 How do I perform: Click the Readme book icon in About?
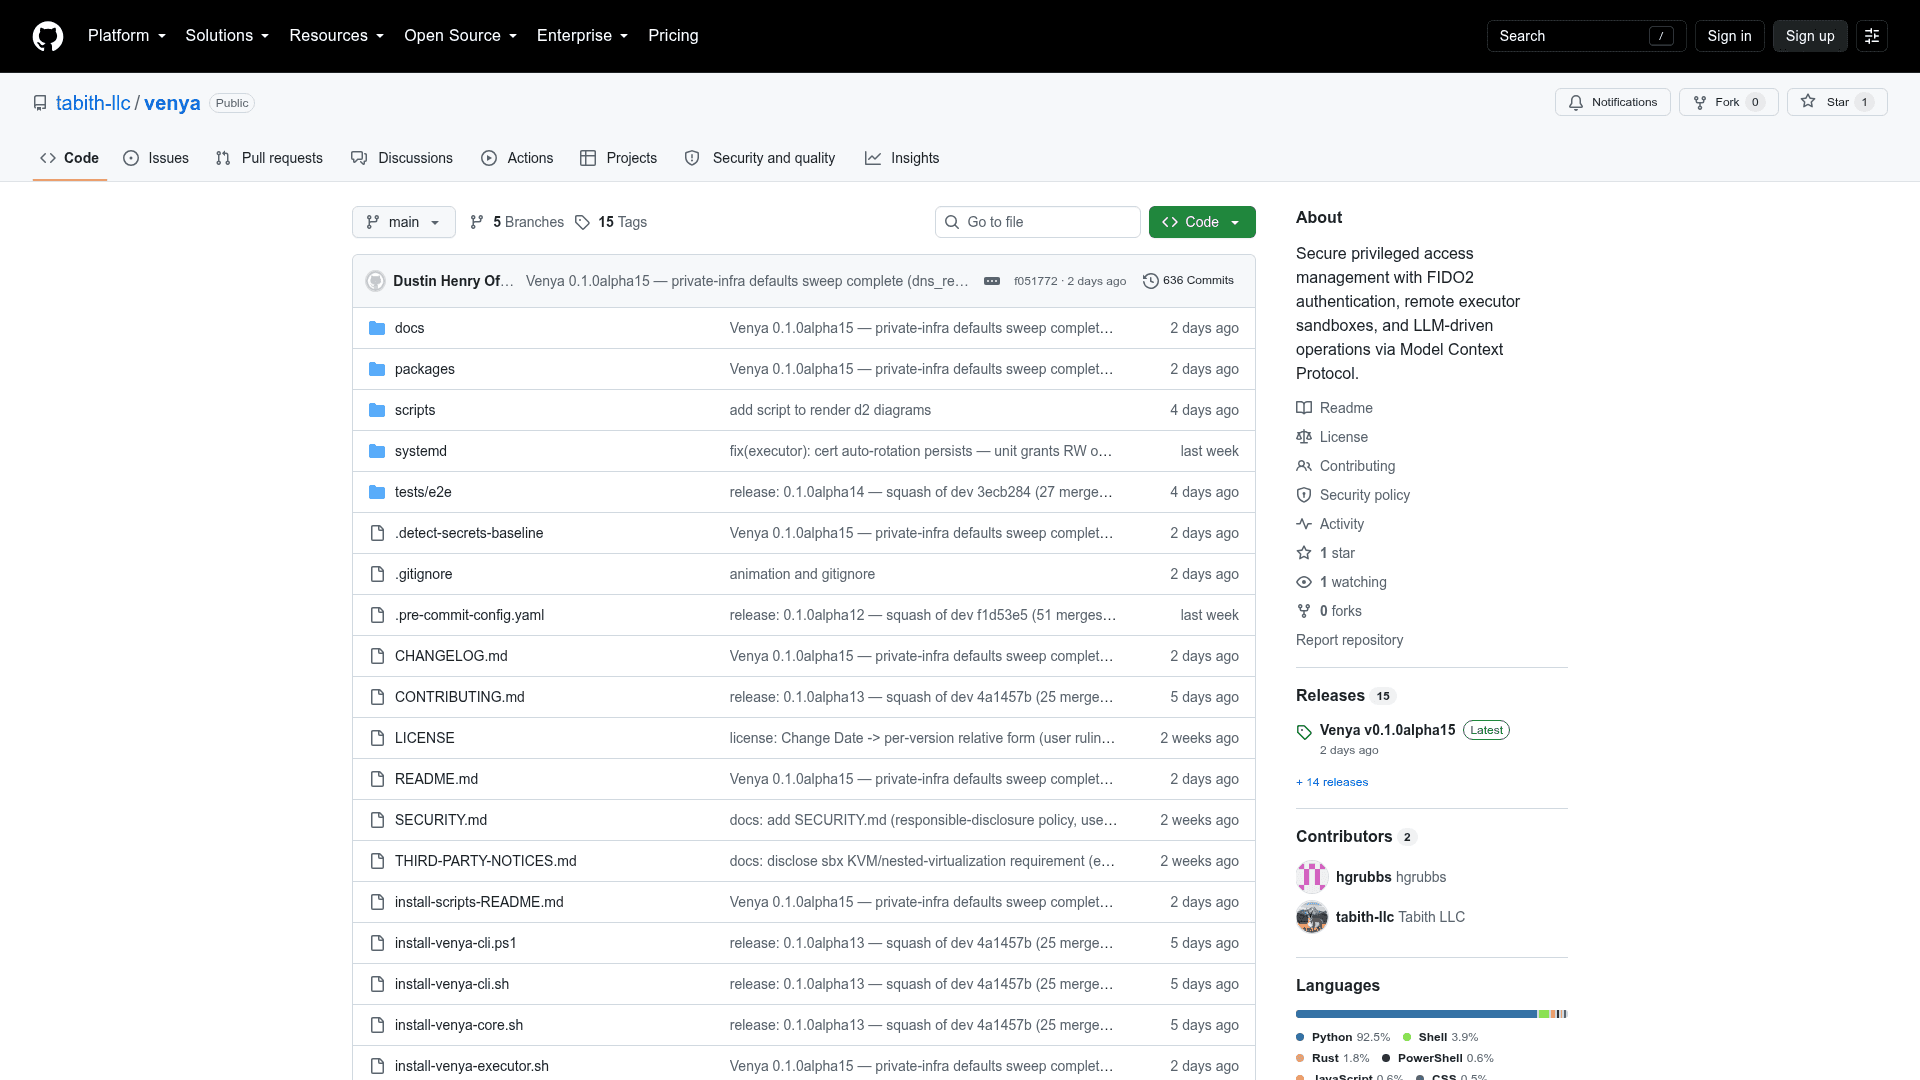[1304, 408]
